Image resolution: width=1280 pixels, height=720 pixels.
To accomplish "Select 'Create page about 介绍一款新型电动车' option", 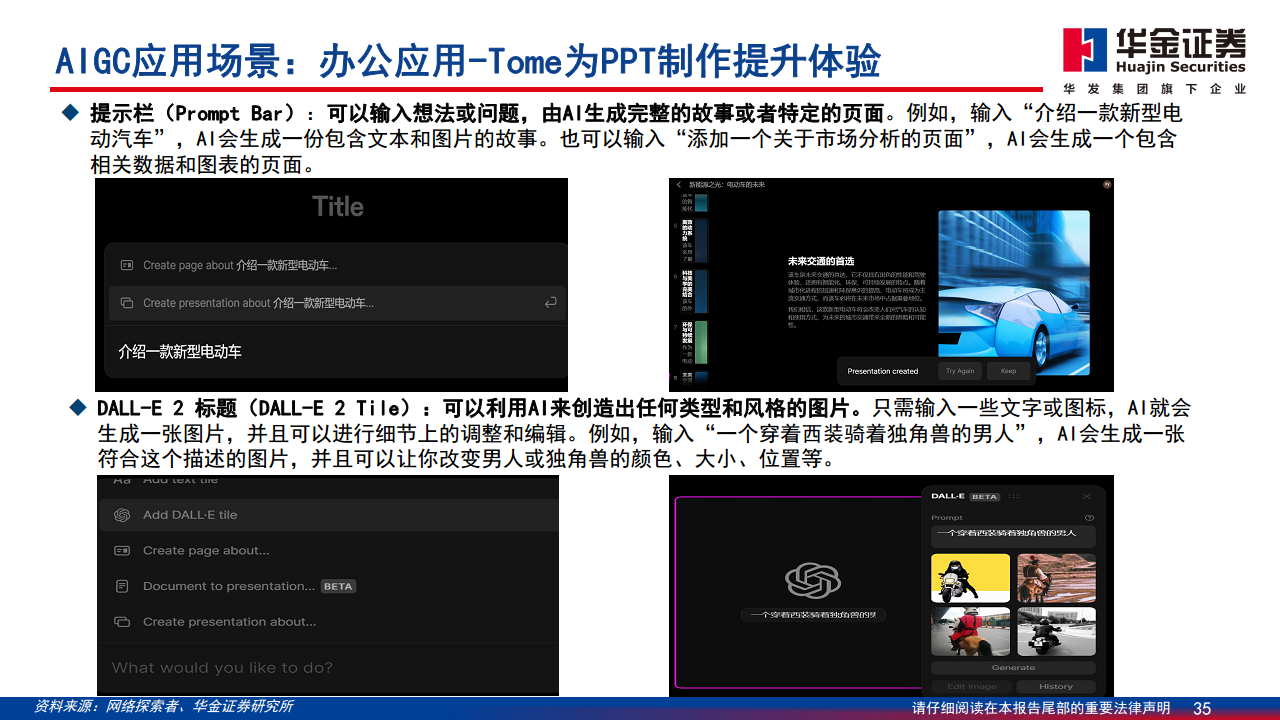I will coord(336,265).
